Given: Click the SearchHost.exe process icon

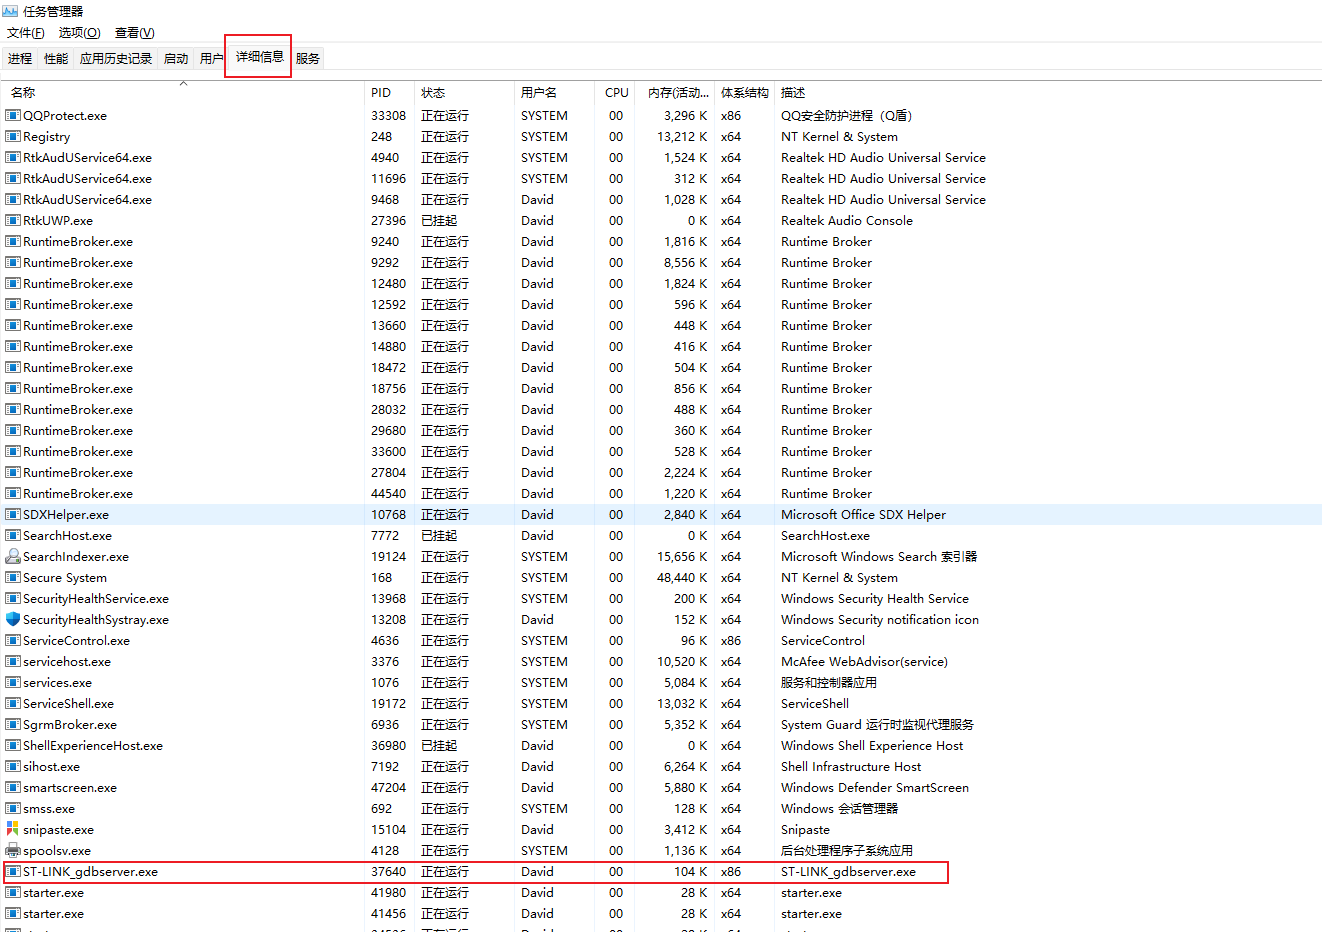Looking at the screenshot, I should click(13, 535).
